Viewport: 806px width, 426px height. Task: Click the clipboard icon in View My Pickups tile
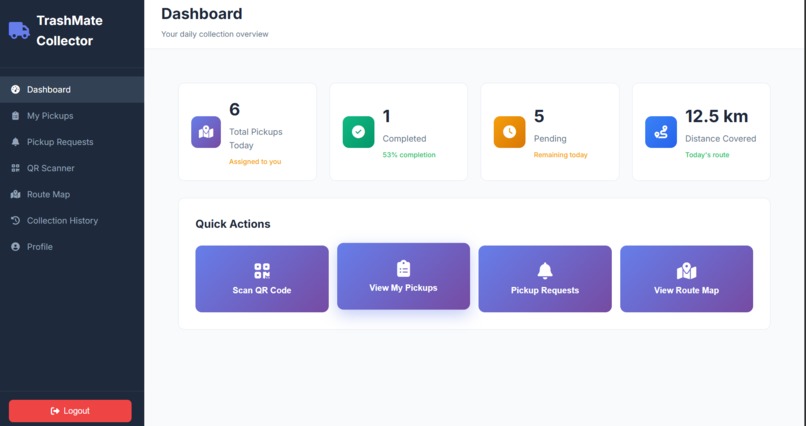click(404, 268)
